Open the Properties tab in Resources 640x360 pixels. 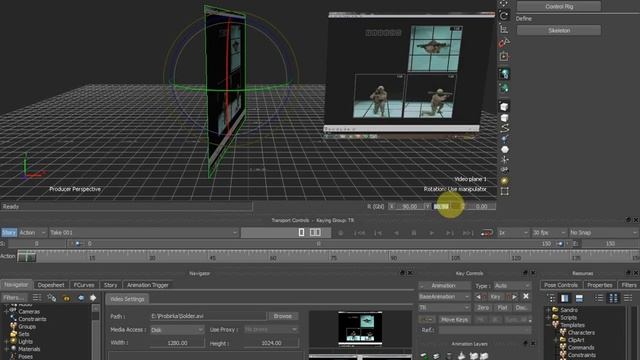click(600, 285)
